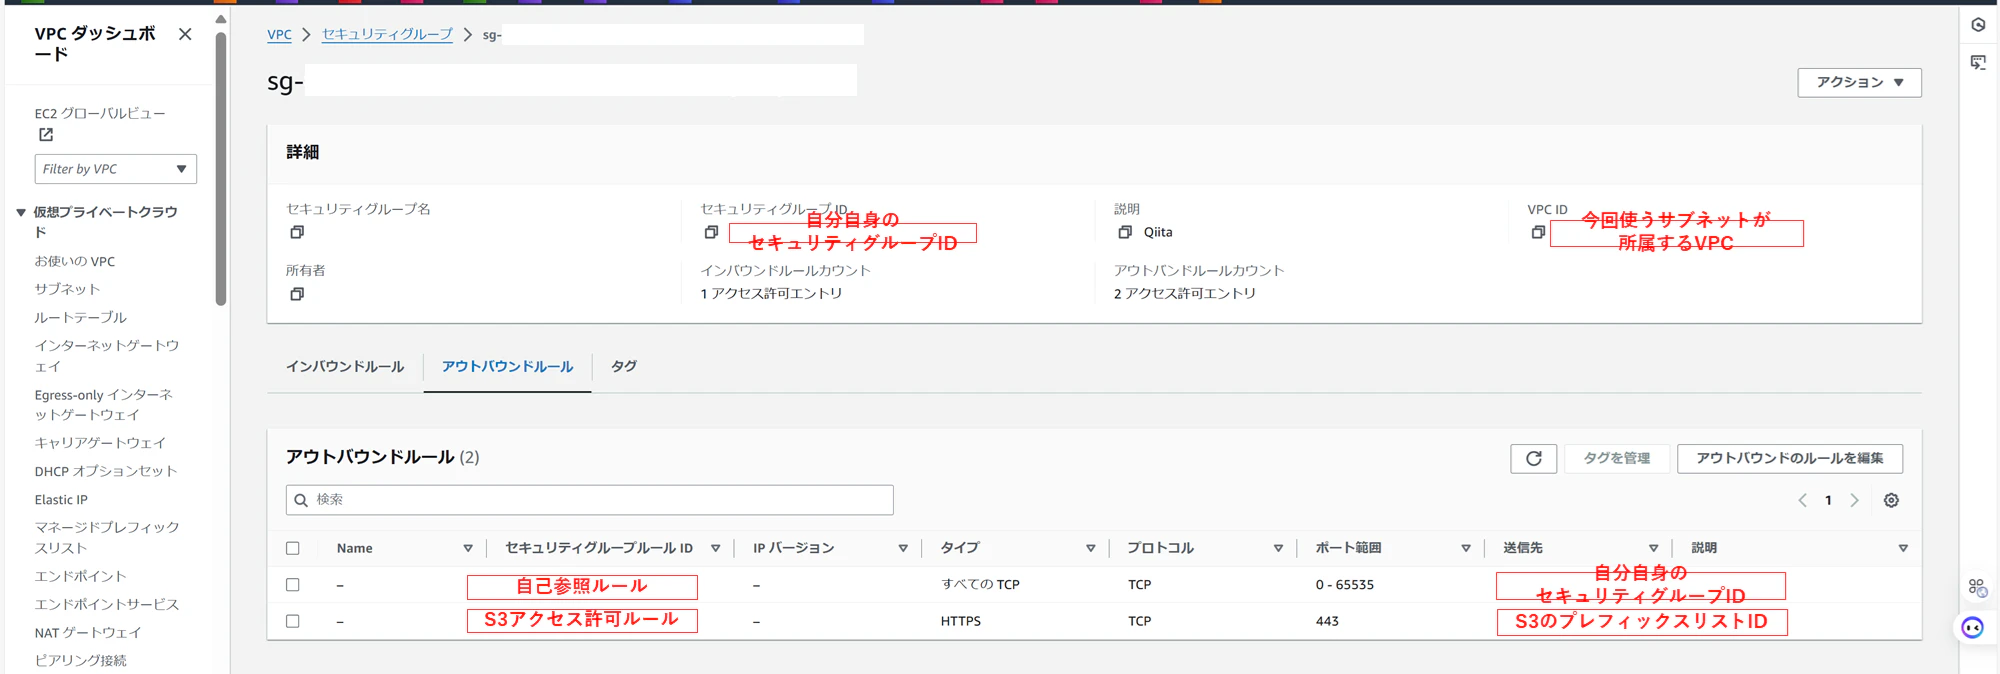This screenshot has height=674, width=2000.
Task: Select the HTTPS rule checkbox
Action: [293, 621]
